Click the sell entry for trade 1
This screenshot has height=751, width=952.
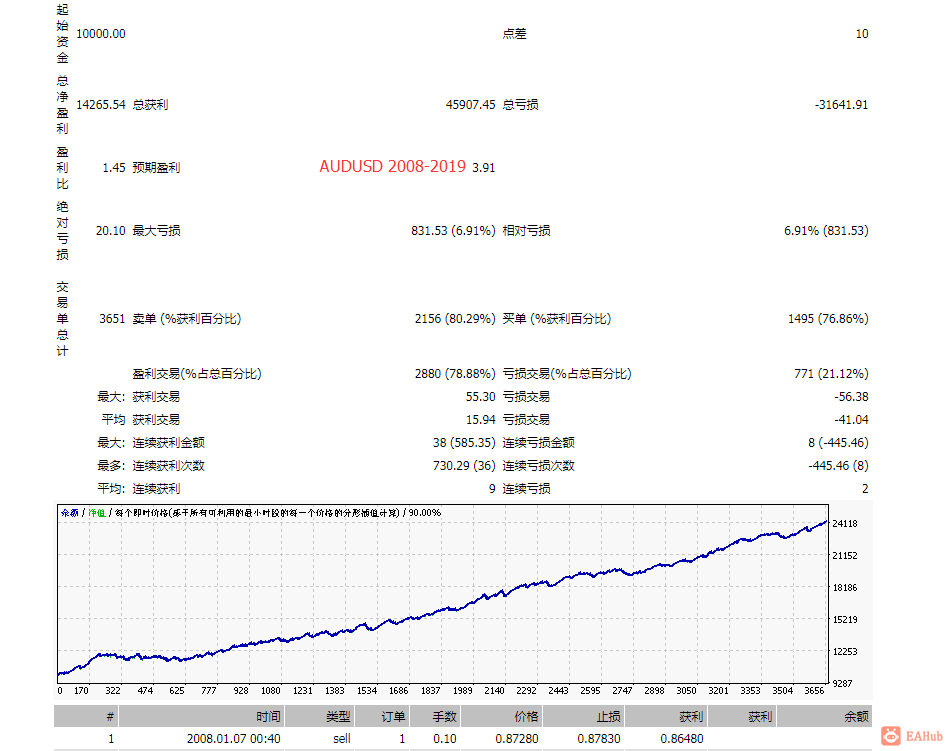pyautogui.click(x=341, y=738)
